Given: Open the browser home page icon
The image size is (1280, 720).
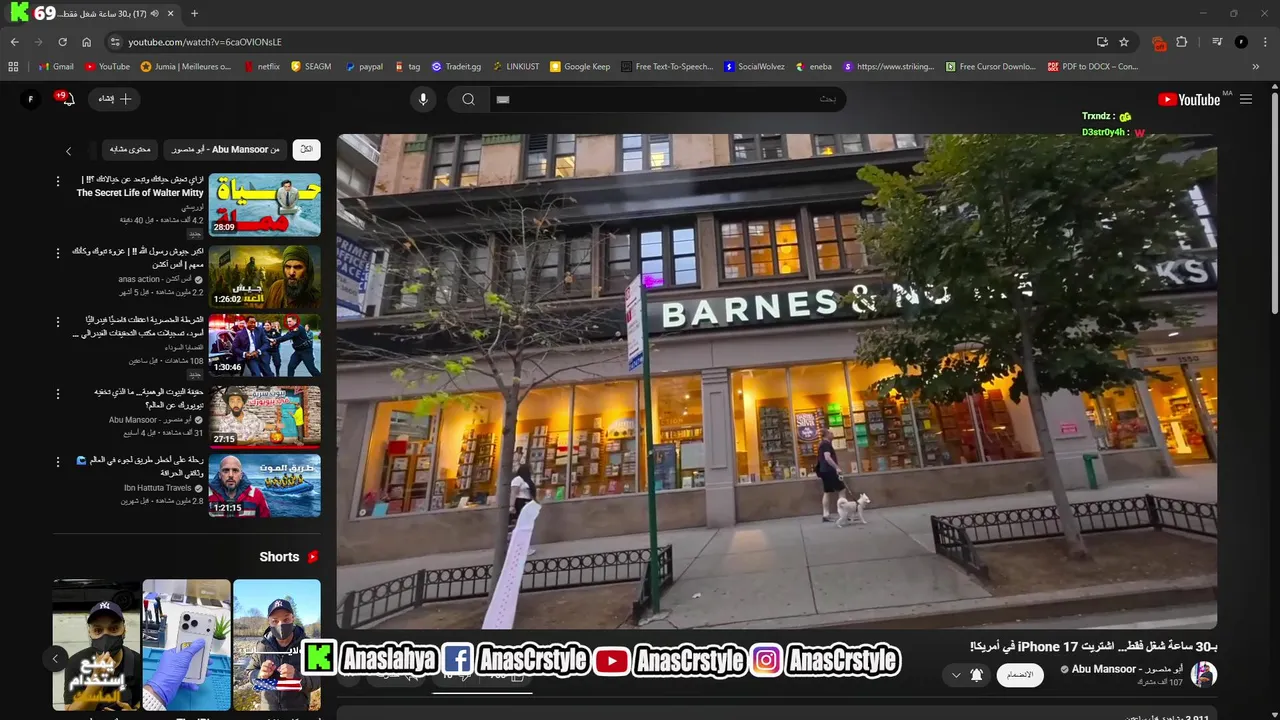Looking at the screenshot, I should (x=87, y=42).
